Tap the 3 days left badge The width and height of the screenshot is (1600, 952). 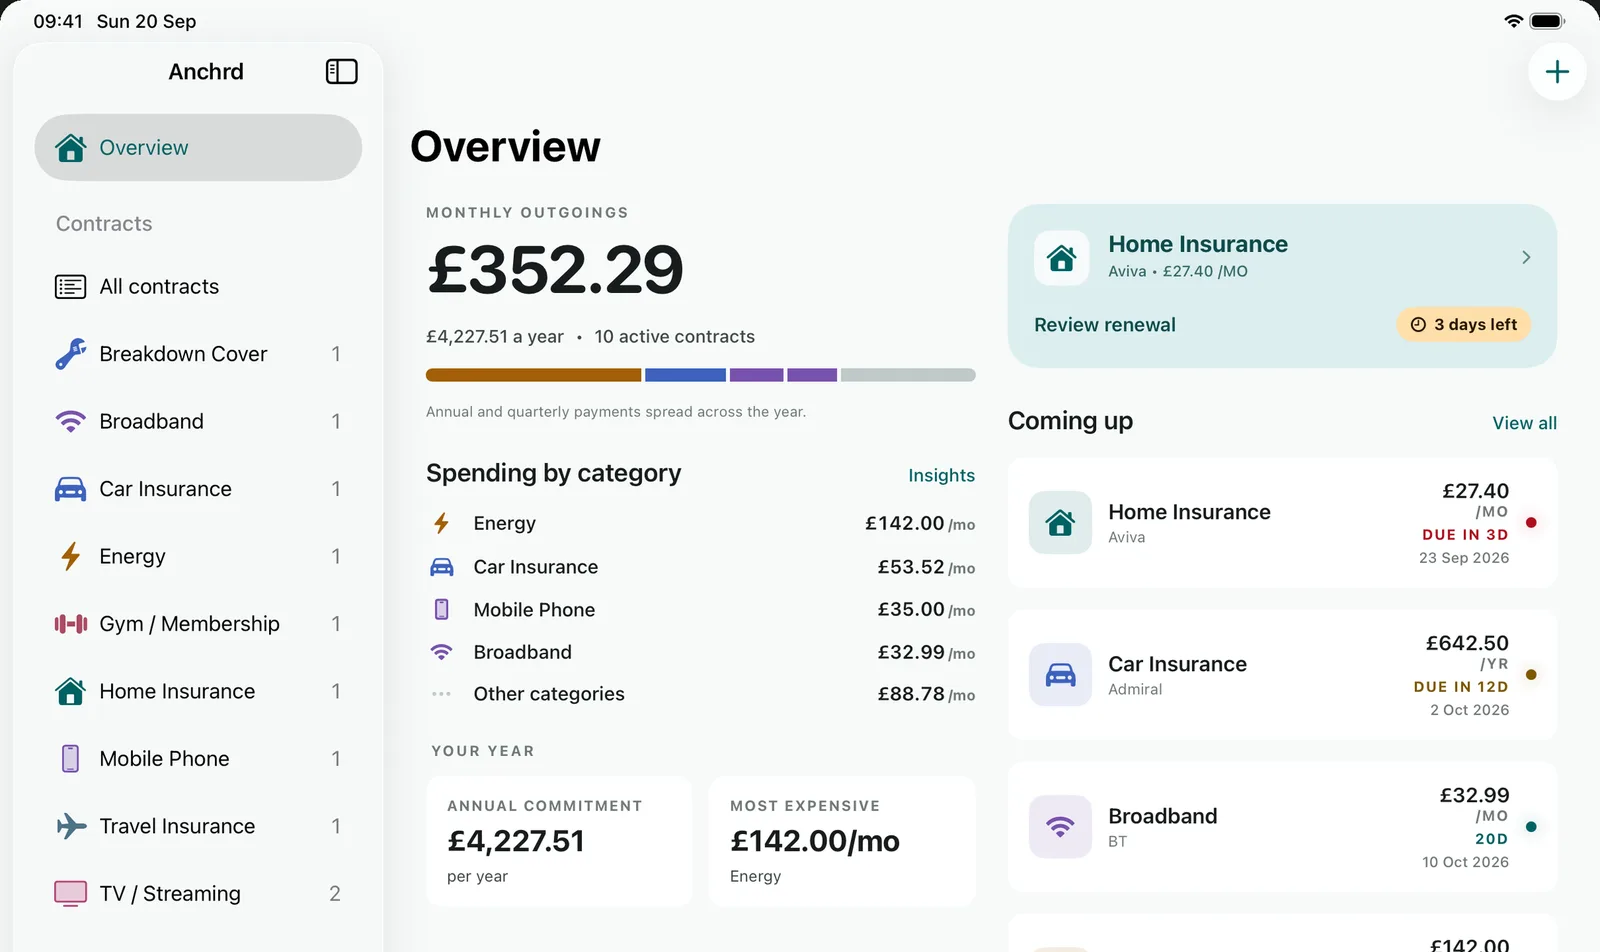coord(1463,325)
